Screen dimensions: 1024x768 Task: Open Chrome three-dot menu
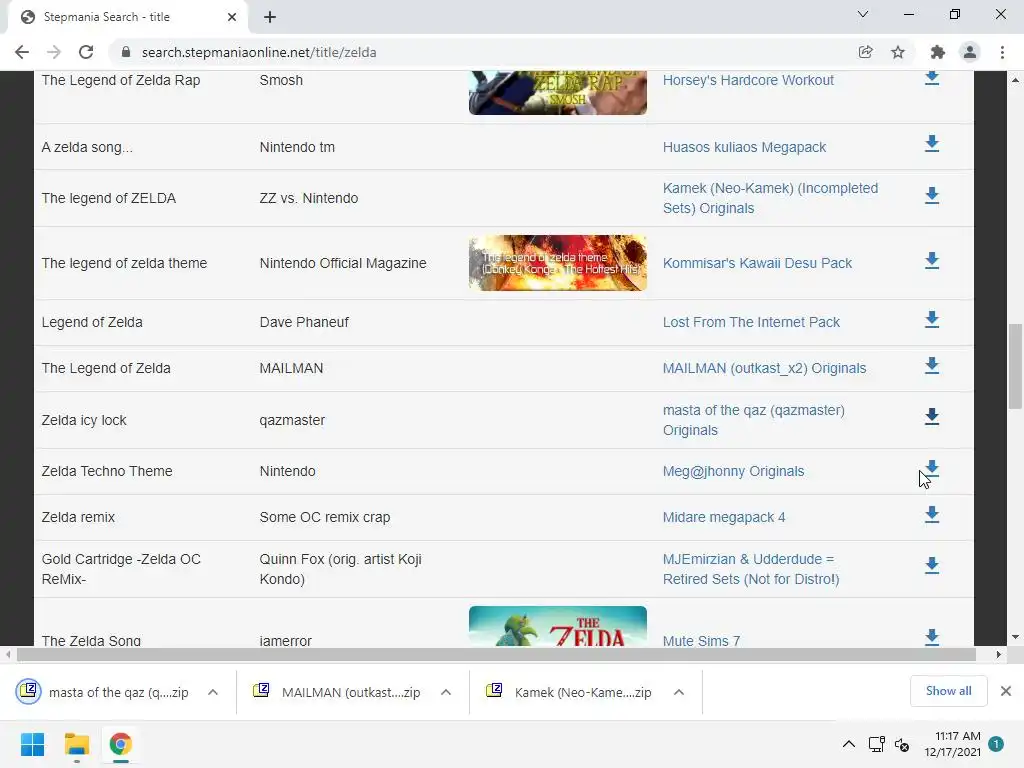1002,52
